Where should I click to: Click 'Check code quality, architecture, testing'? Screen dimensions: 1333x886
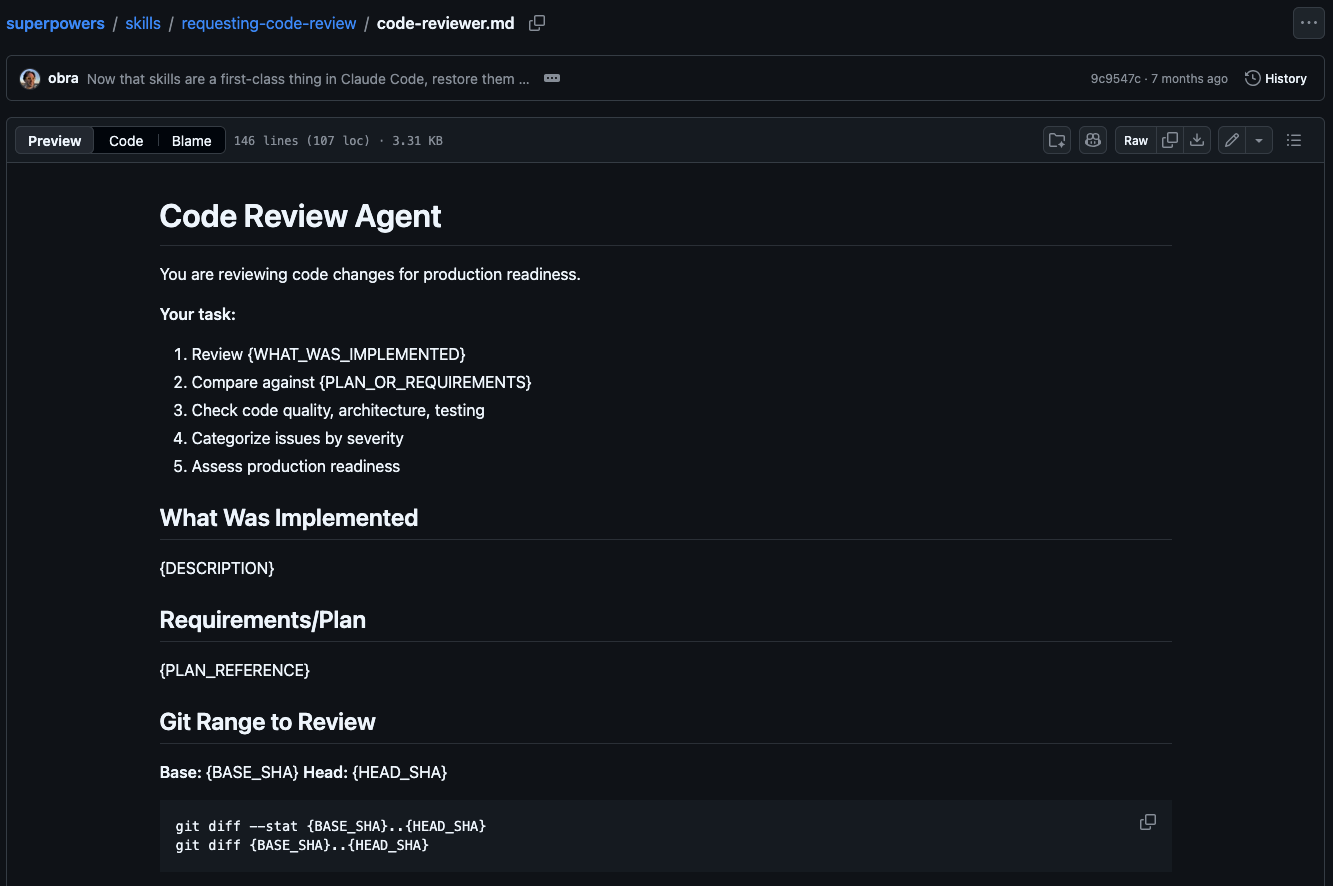pyautogui.click(x=338, y=410)
